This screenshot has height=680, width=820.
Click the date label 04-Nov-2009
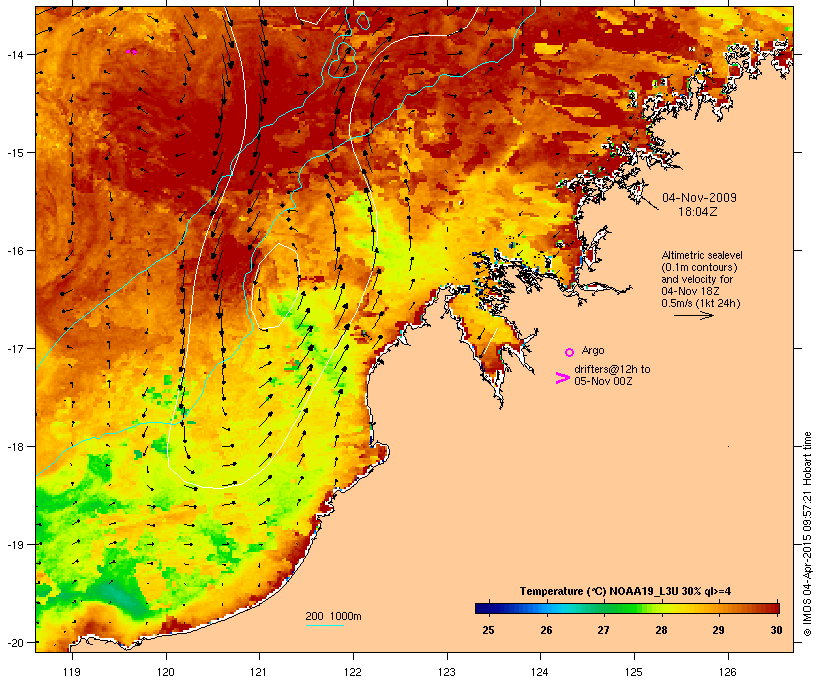[x=699, y=198]
